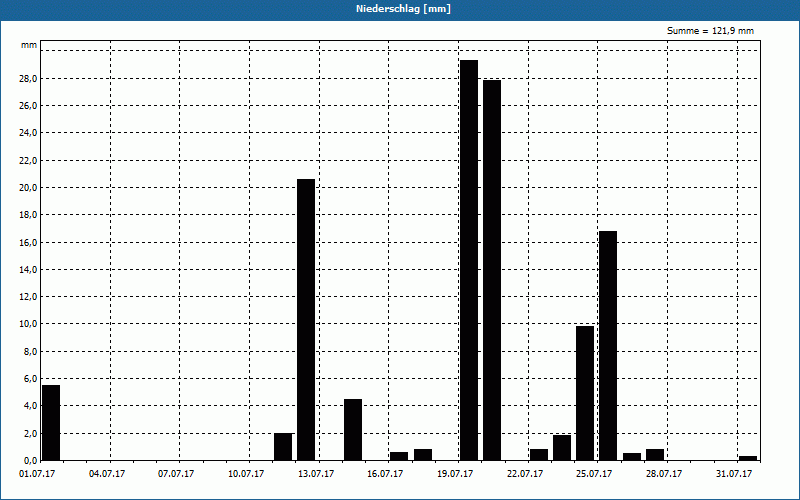Click the 12,0 y-axis label
800x500 pixels.
[28, 296]
